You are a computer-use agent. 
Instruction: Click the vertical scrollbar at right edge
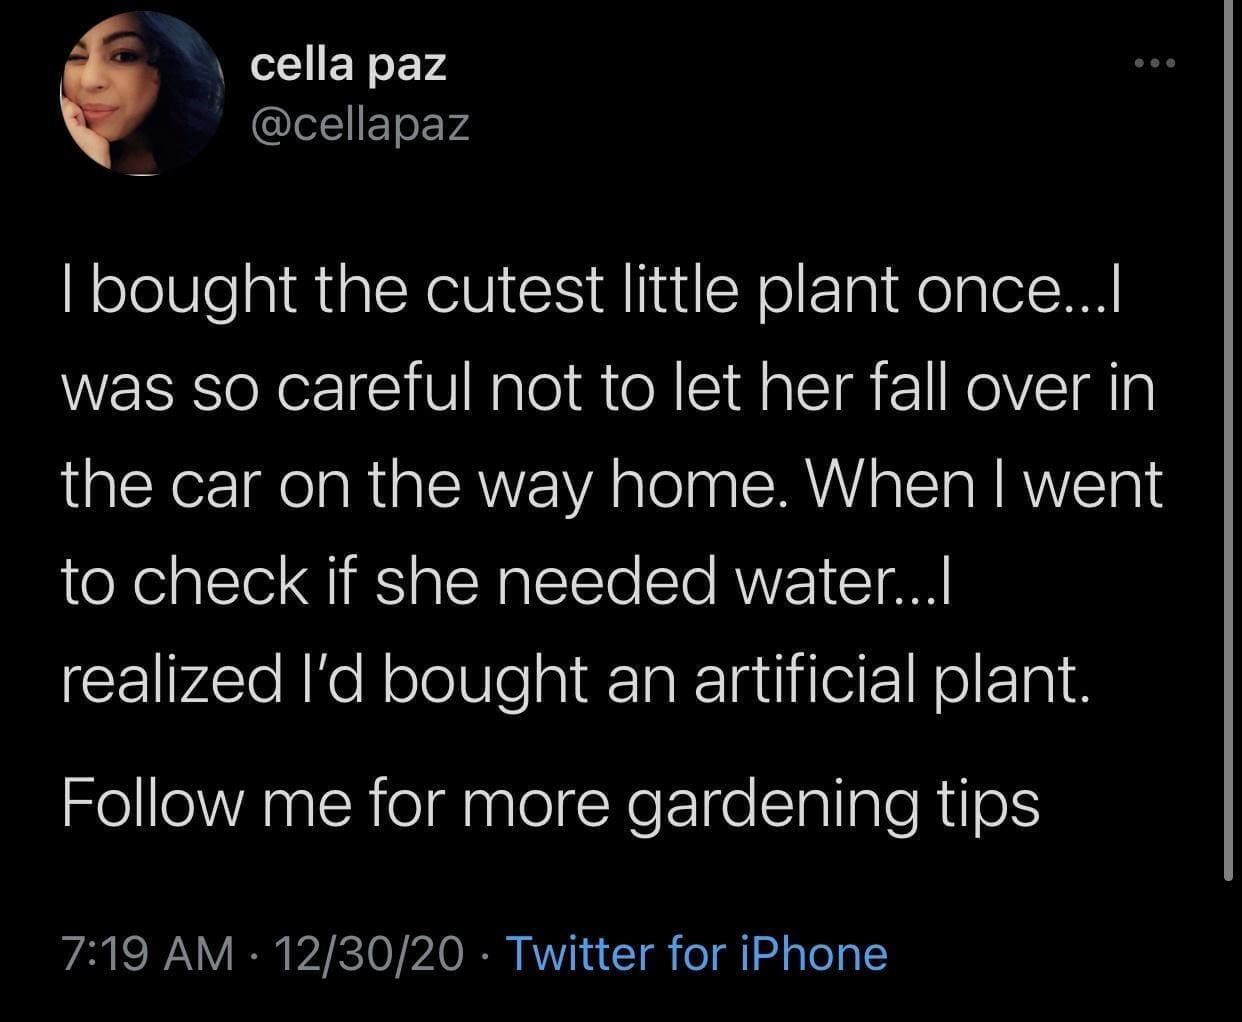tap(1229, 440)
